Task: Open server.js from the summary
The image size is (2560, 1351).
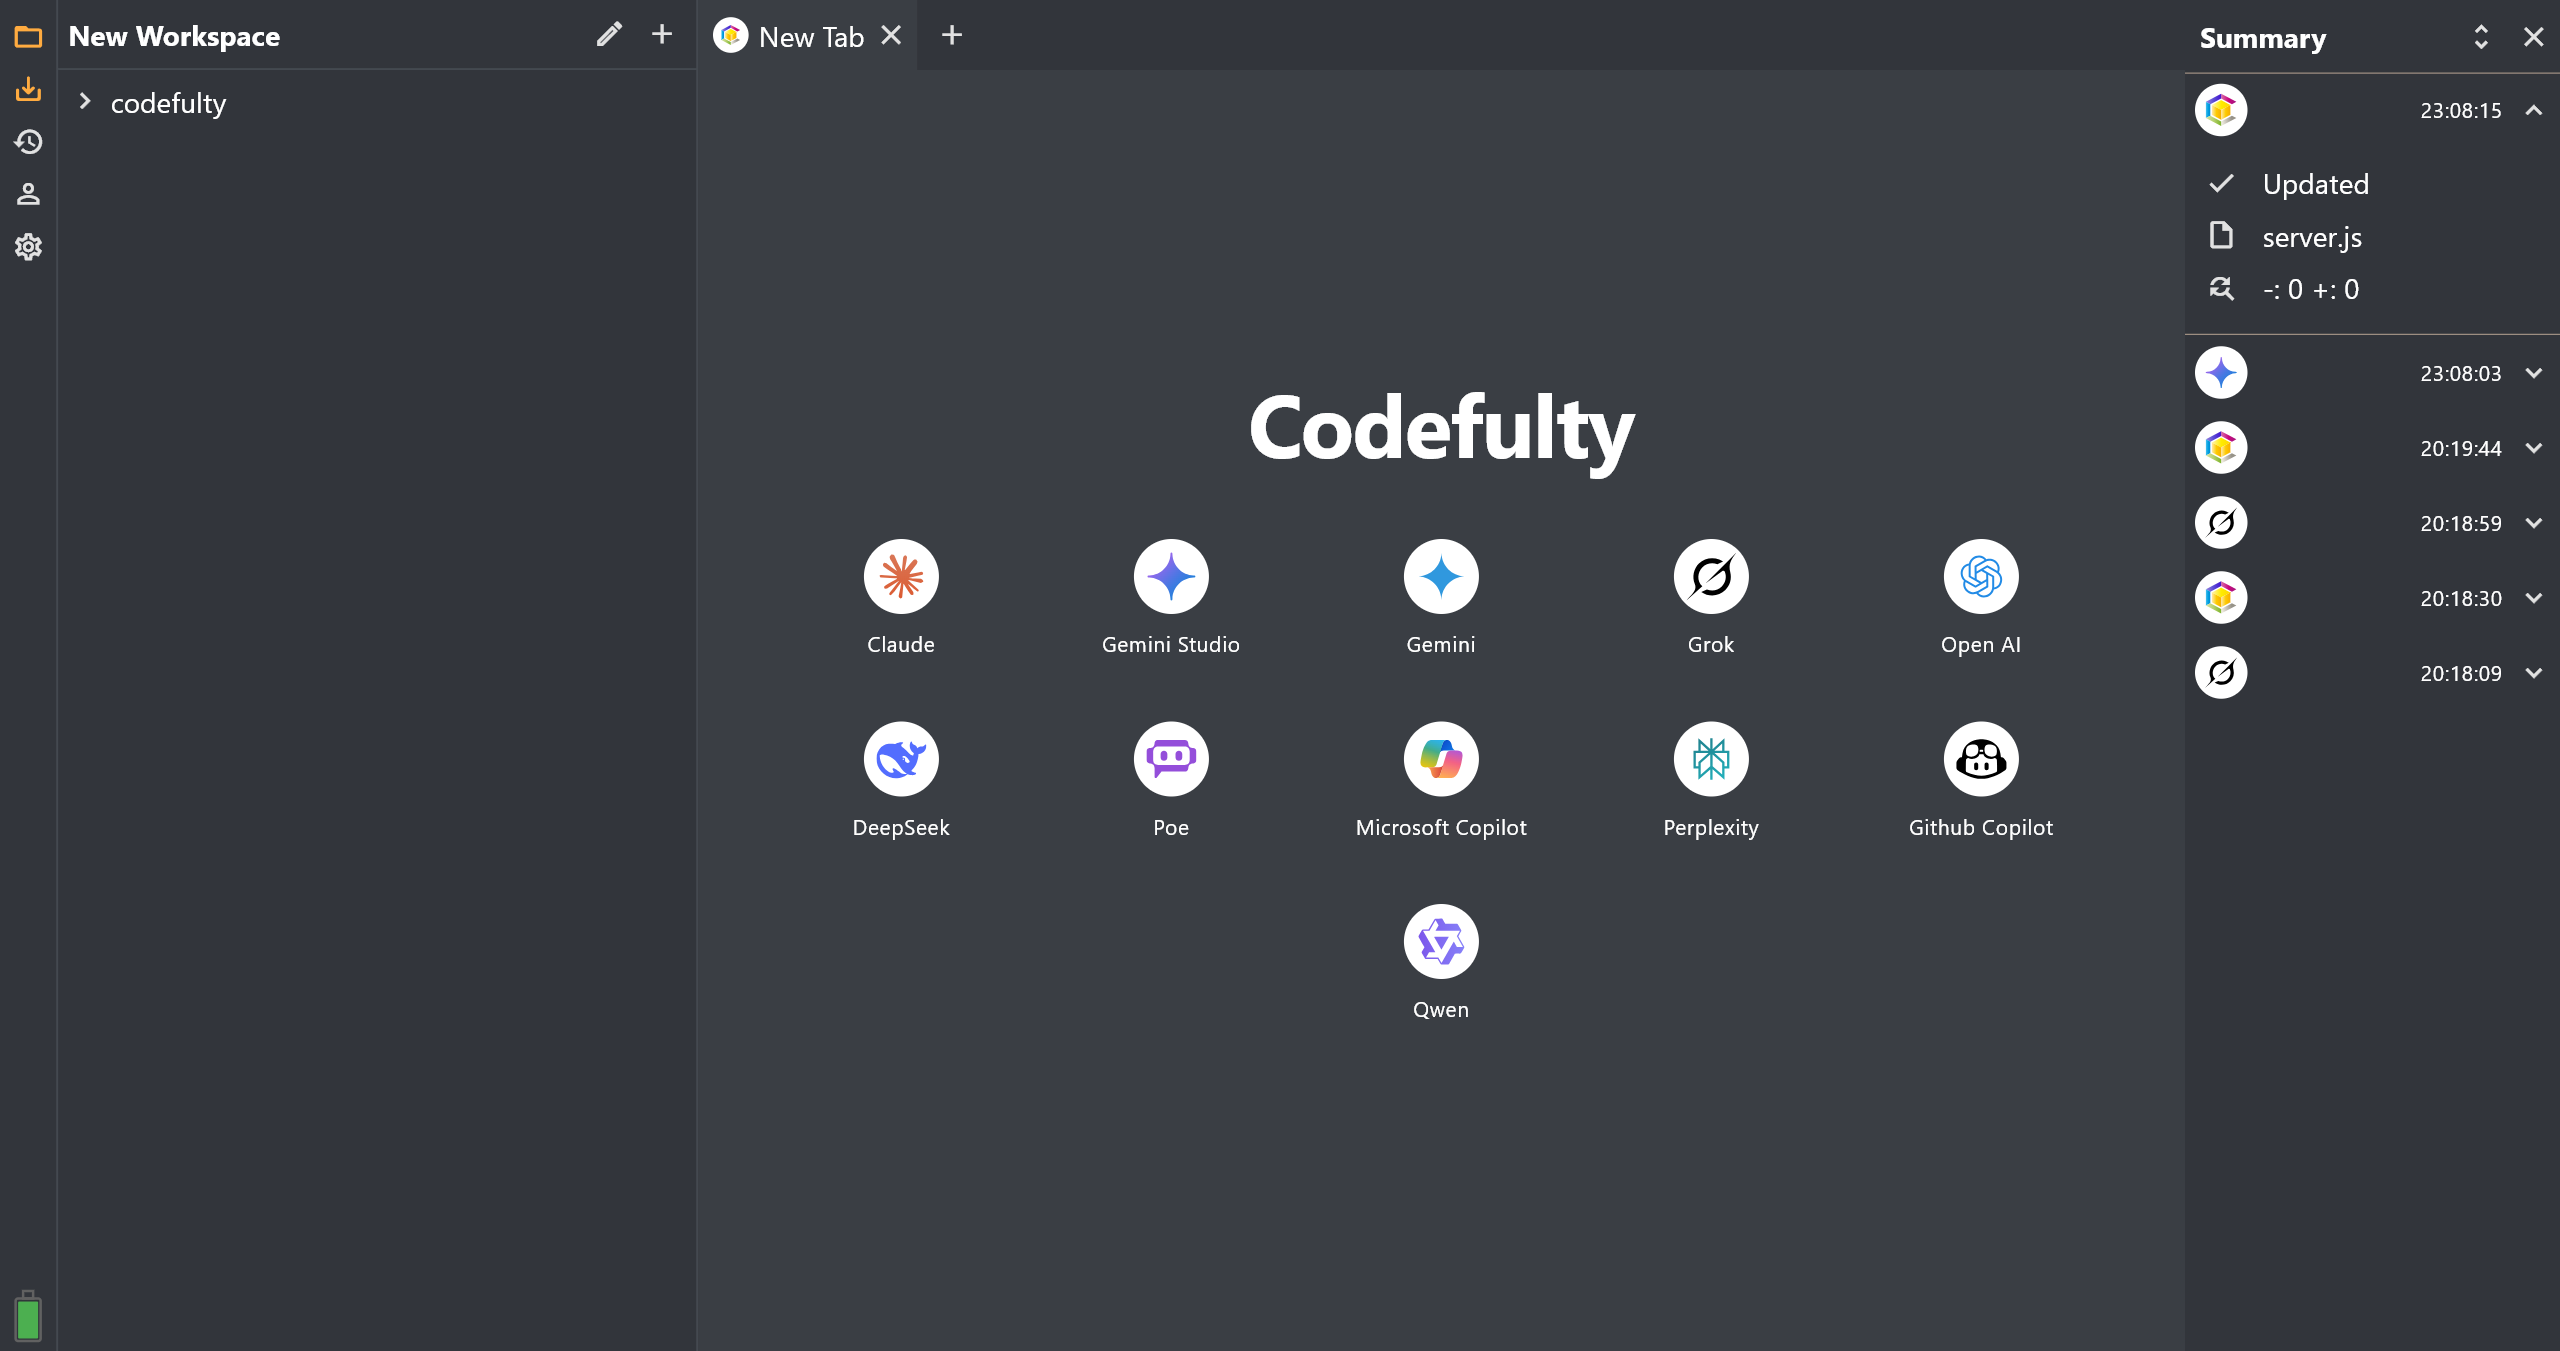Action: (2311, 237)
